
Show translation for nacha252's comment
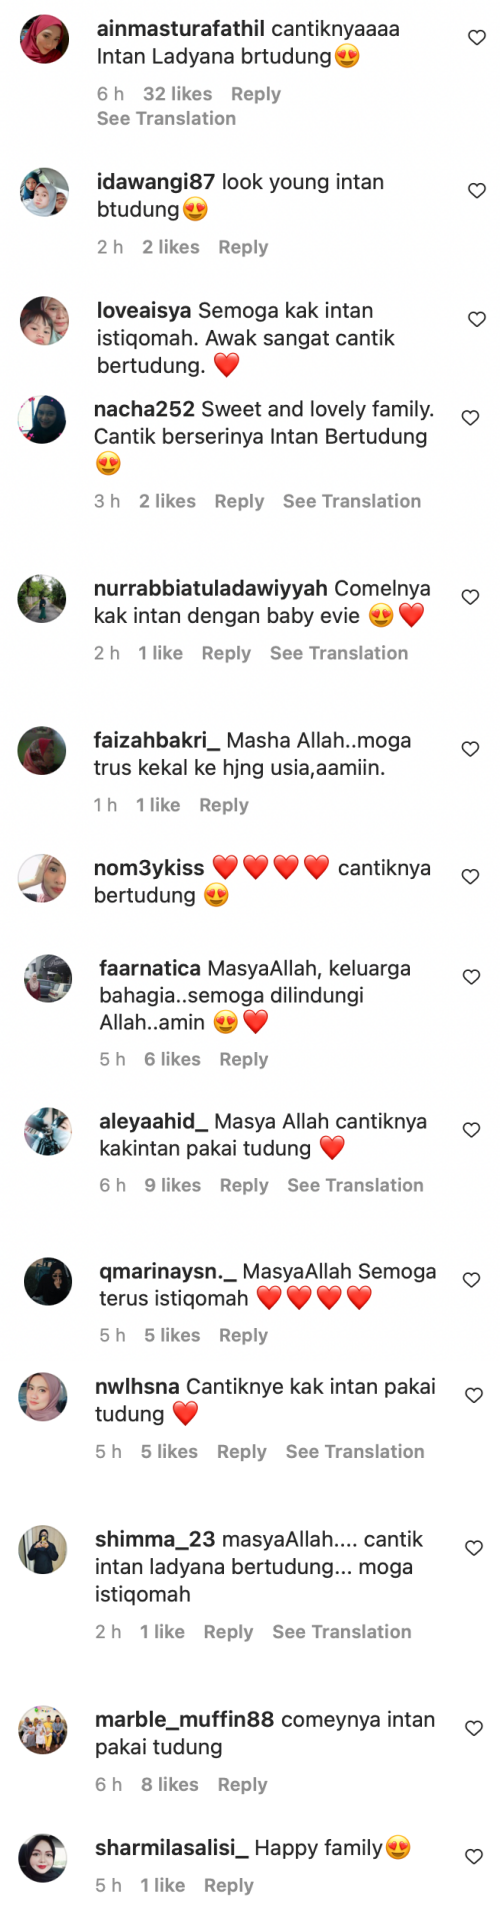[x=352, y=501]
